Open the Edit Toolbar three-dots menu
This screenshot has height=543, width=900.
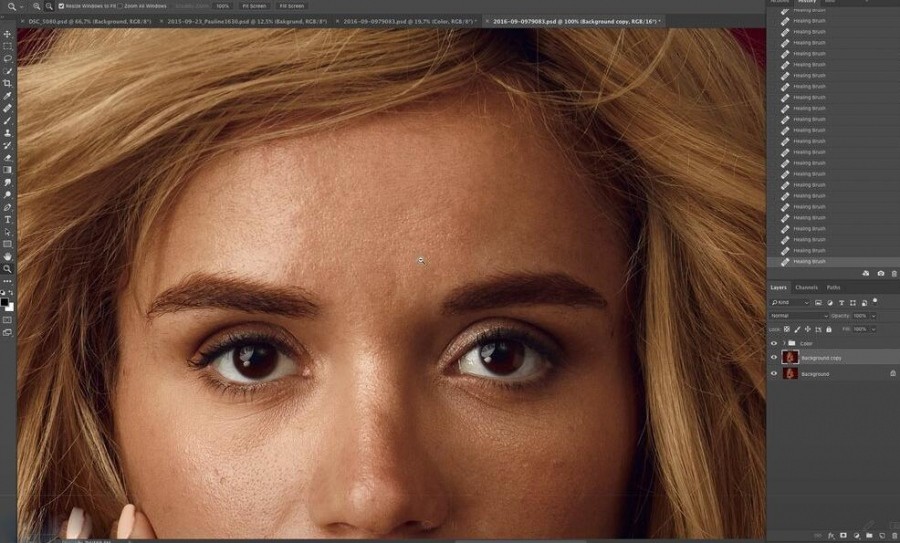(x=7, y=281)
